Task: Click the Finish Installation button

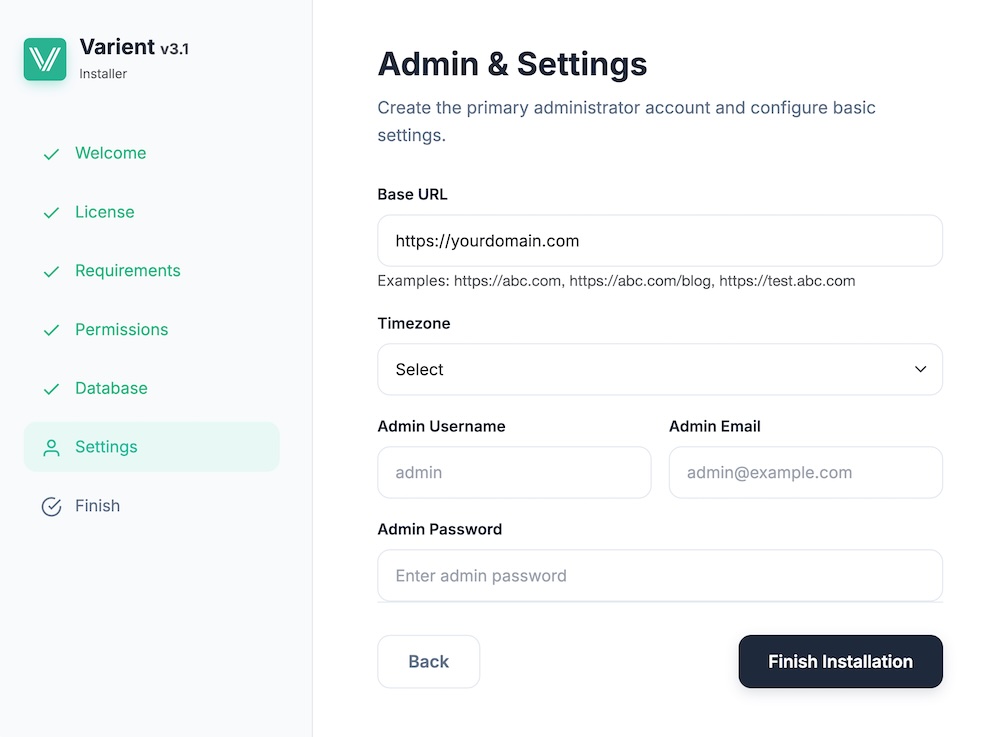Action: [x=841, y=661]
